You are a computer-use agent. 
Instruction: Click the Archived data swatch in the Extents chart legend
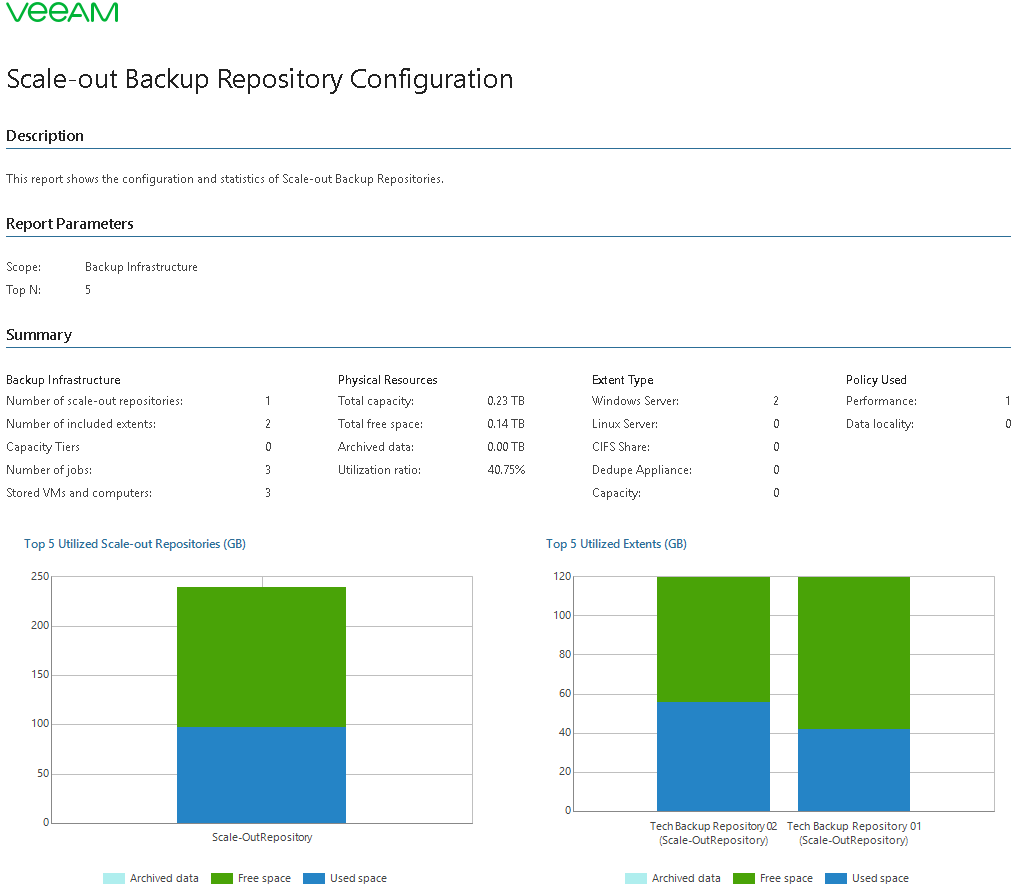(x=636, y=878)
